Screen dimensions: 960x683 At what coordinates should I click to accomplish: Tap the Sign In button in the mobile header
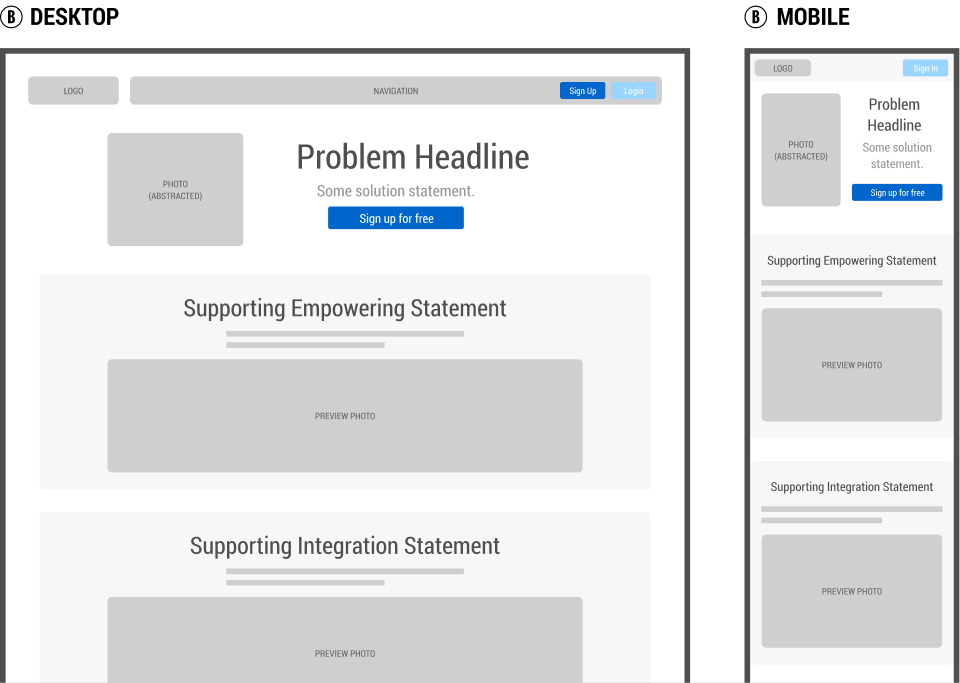(x=925, y=68)
